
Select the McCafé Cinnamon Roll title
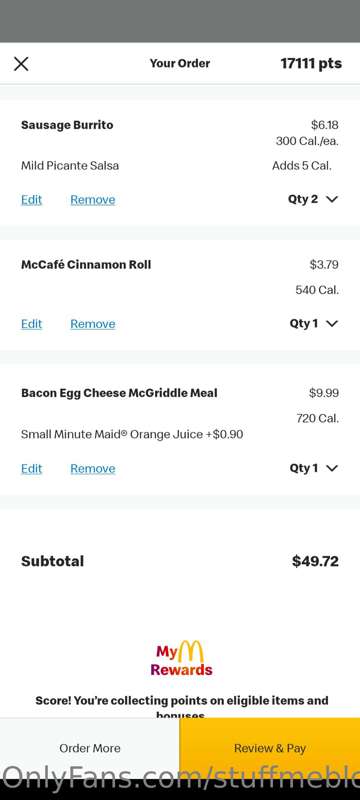[x=86, y=264]
